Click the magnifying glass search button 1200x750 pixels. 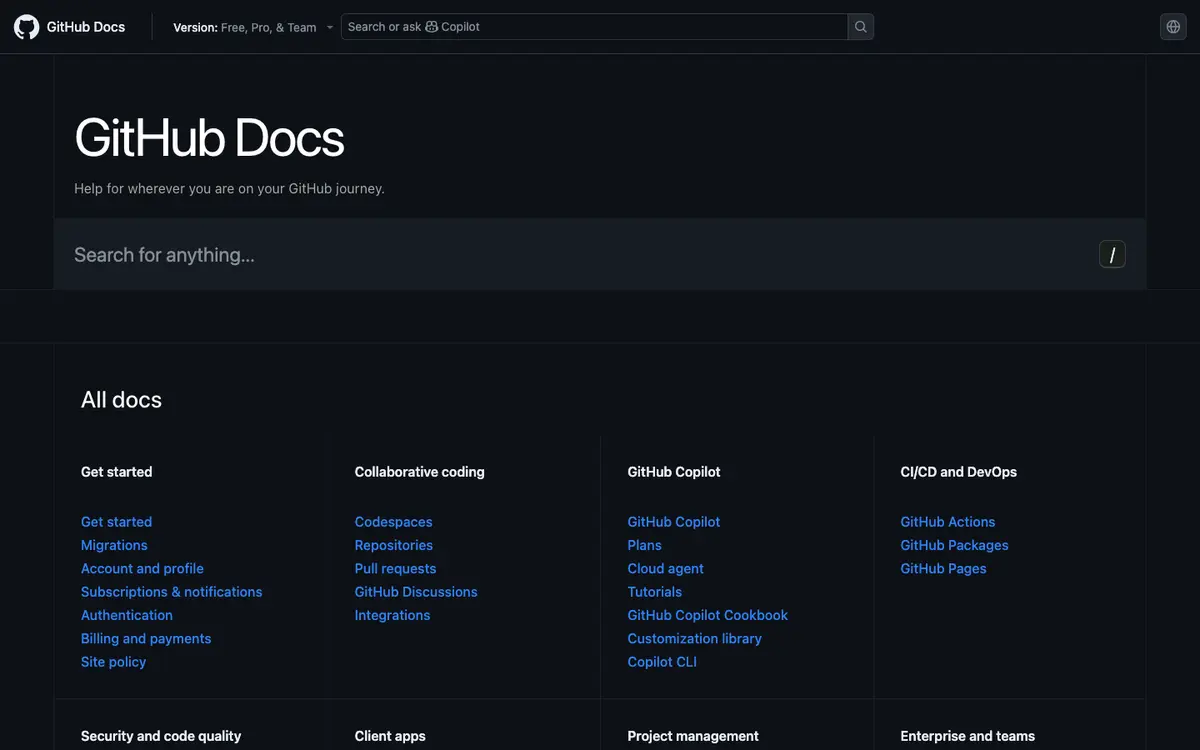[x=861, y=27]
